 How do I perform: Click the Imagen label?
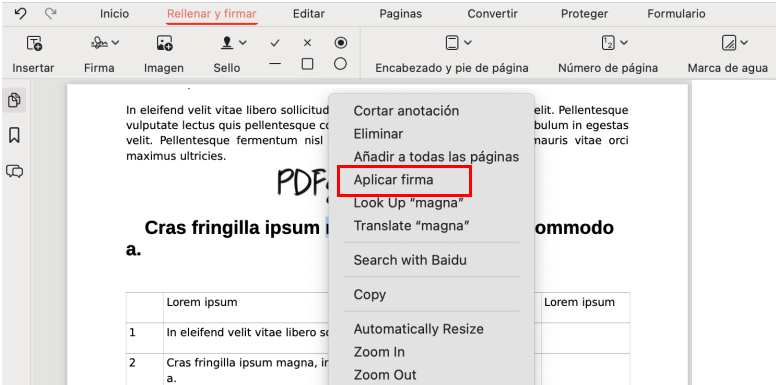coord(164,68)
